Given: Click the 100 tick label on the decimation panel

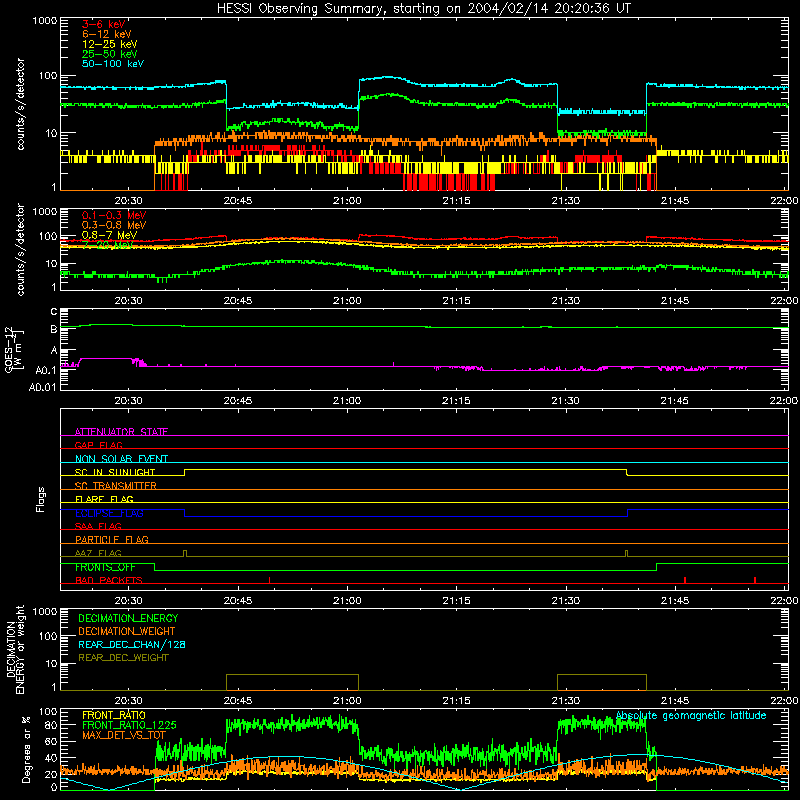Looking at the screenshot, I should tap(48, 636).
